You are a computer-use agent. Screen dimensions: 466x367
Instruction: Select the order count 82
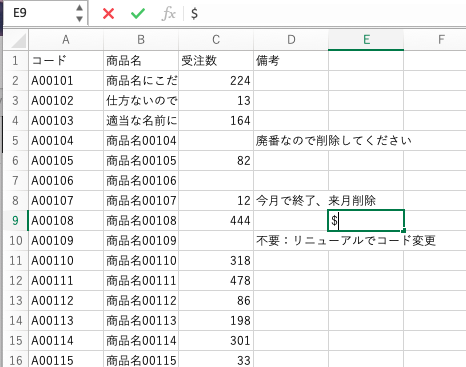[x=216, y=161]
